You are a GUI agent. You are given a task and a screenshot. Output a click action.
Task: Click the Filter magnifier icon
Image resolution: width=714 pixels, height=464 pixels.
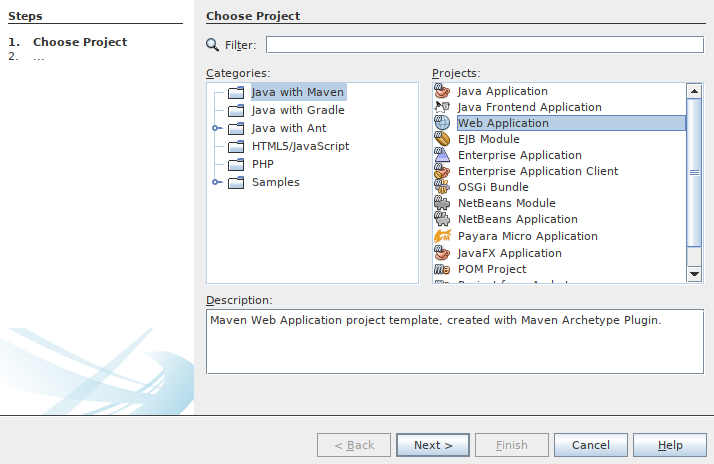click(x=212, y=45)
